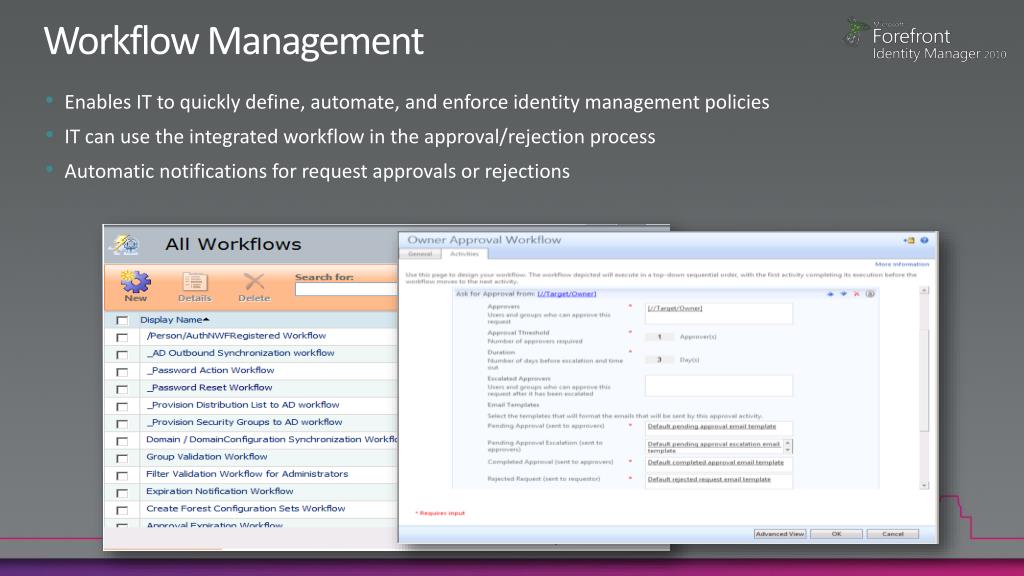
Task: Click the Duration days number field
Action: [659, 360]
